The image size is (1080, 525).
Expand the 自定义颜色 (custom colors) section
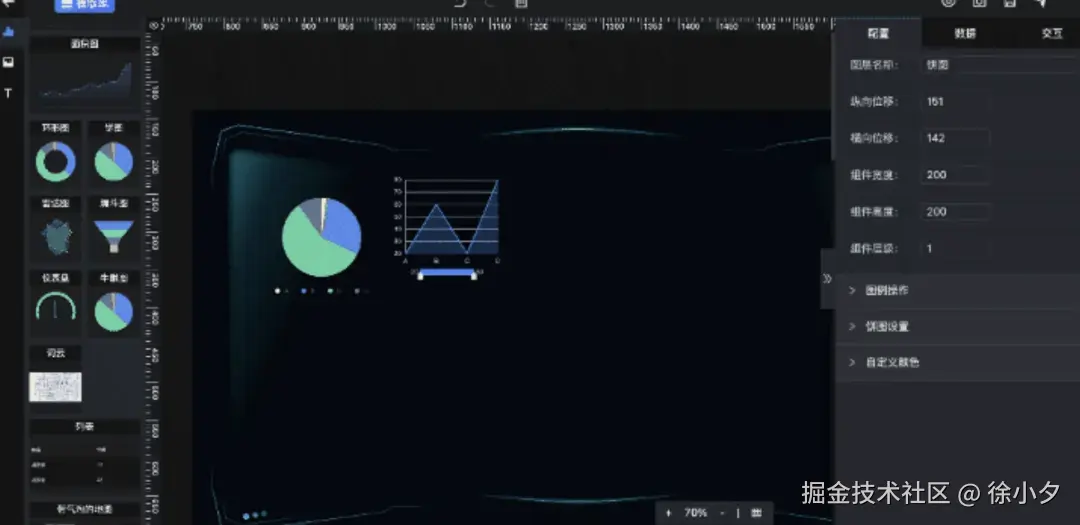click(957, 362)
